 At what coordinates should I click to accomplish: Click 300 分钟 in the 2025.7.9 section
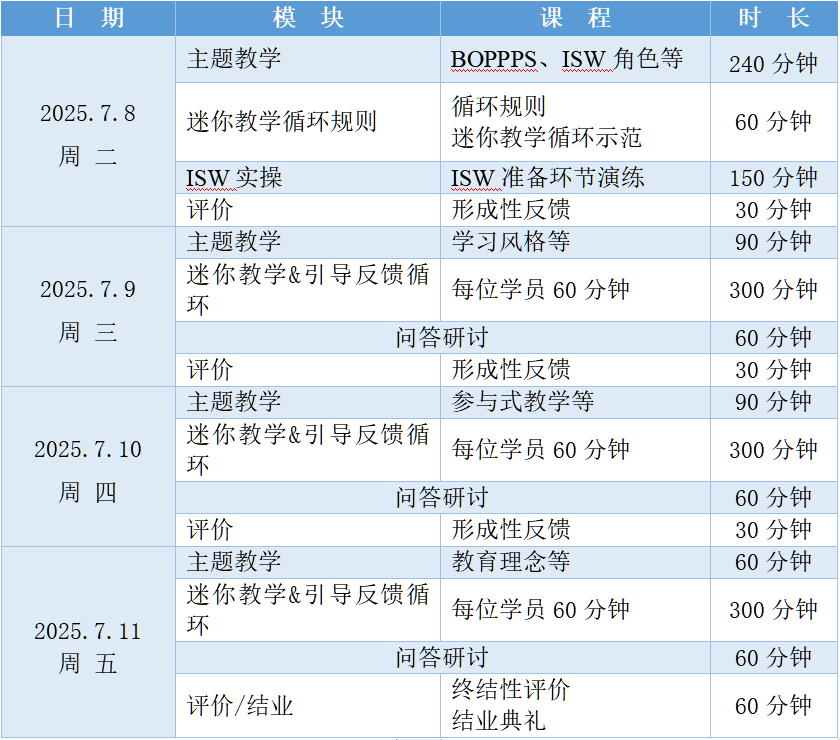pos(774,290)
